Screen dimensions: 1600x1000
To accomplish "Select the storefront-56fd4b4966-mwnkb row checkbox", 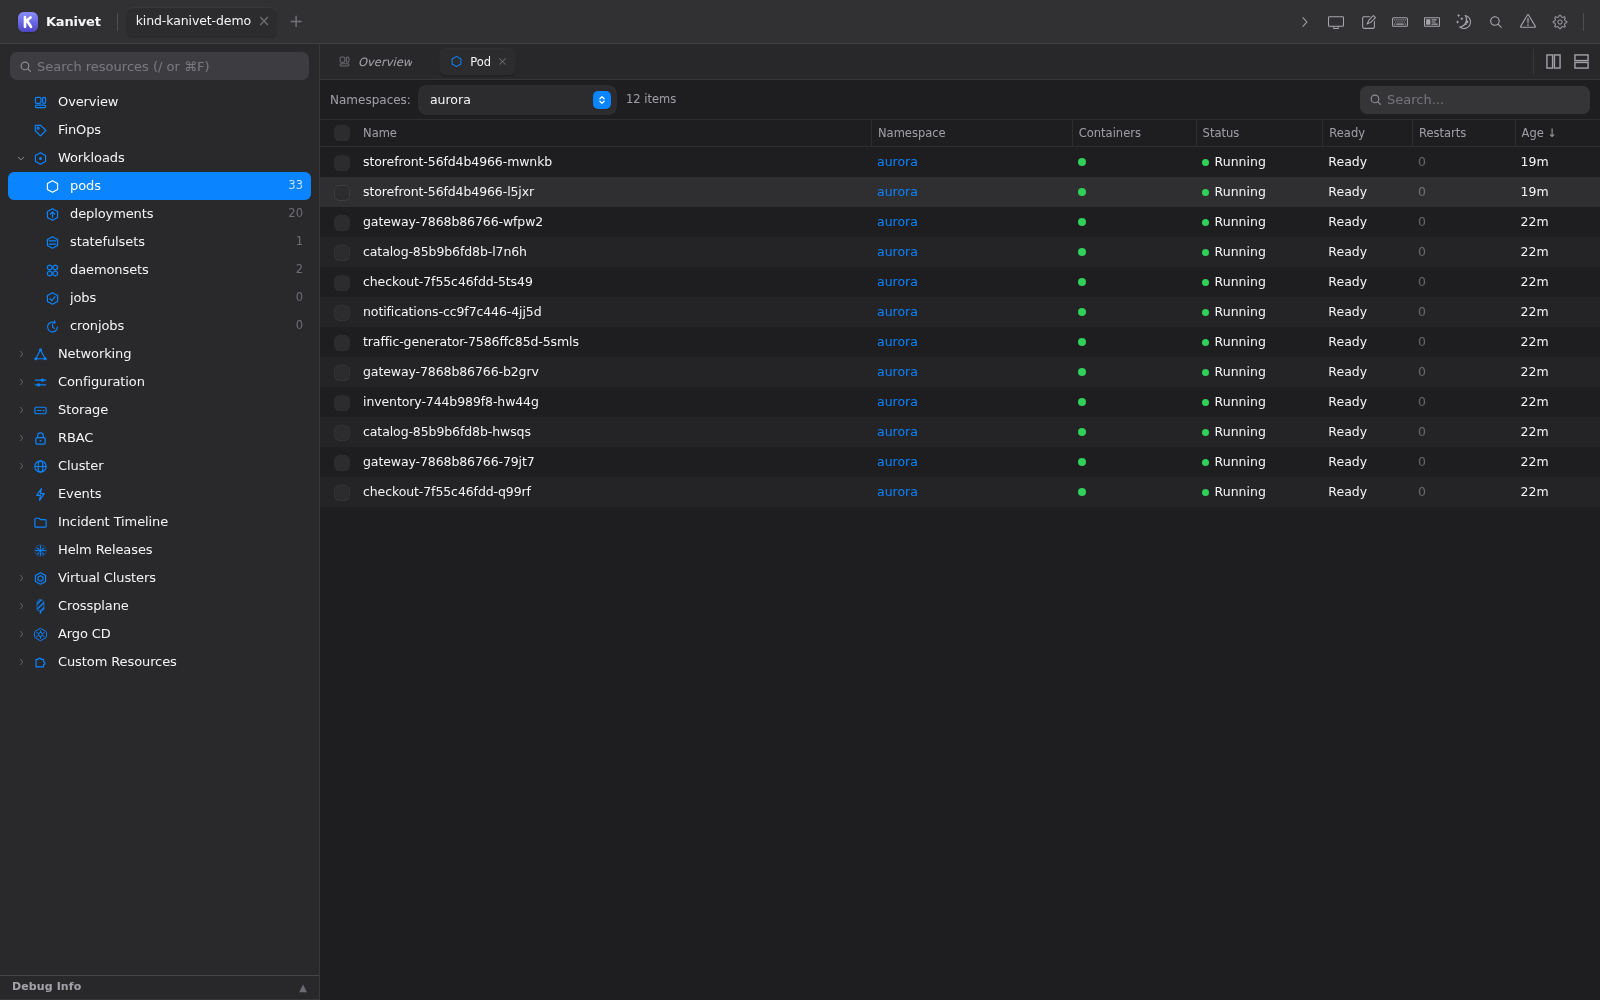I will 342,162.
